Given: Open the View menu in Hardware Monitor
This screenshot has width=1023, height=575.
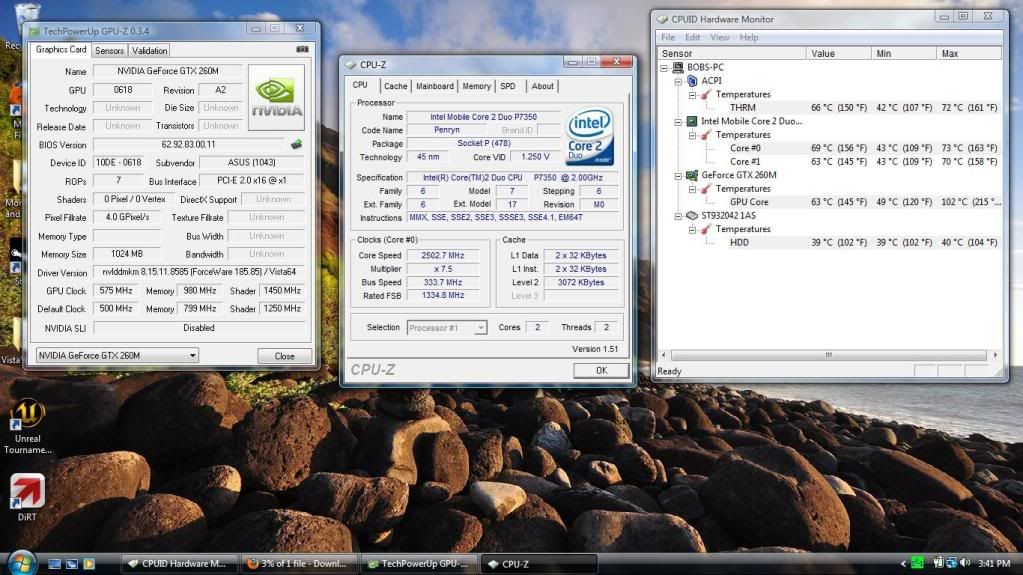Looking at the screenshot, I should point(720,37).
